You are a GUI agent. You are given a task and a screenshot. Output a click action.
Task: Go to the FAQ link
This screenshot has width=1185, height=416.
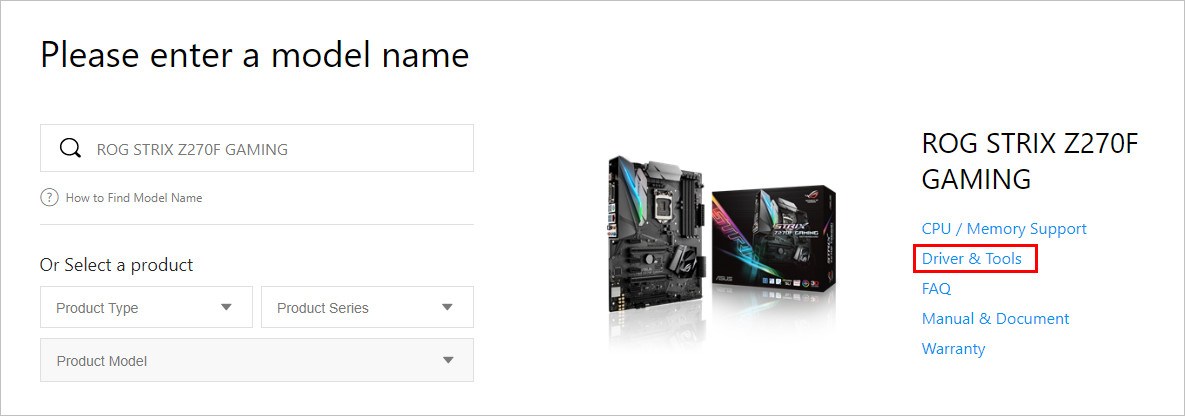pyautogui.click(x=936, y=289)
